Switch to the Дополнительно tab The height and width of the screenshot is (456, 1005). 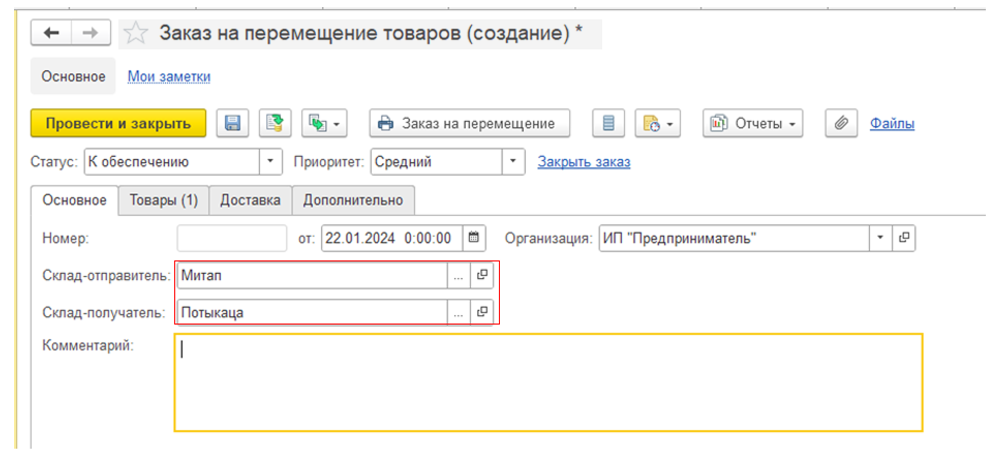353,200
